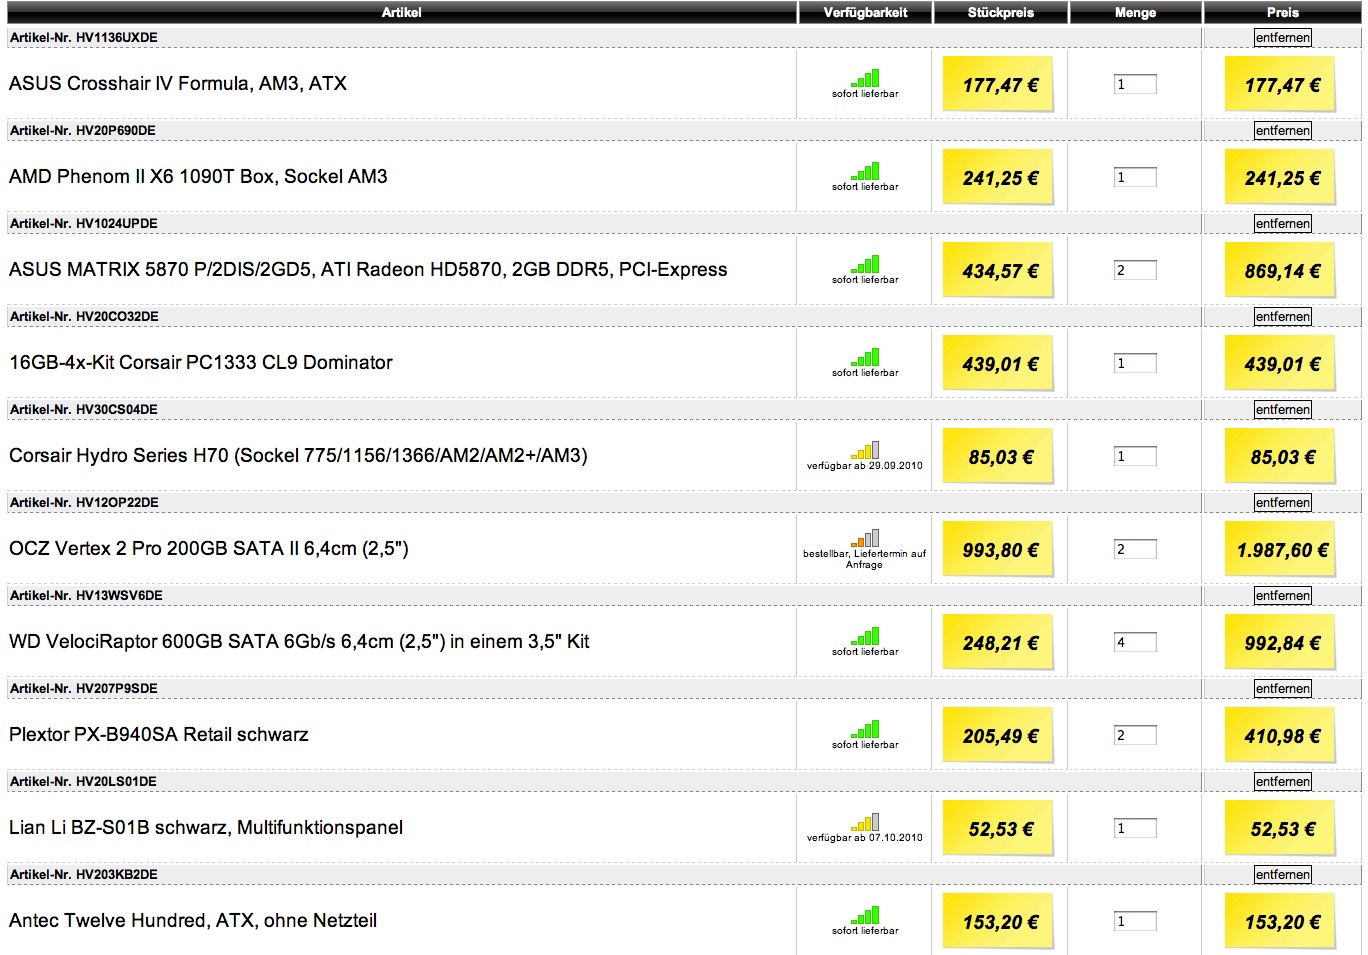Screen dimensions: 1368x955
Task: Focus quantity field for ASUS Crosshair IV Formula
Action: pos(1135,85)
